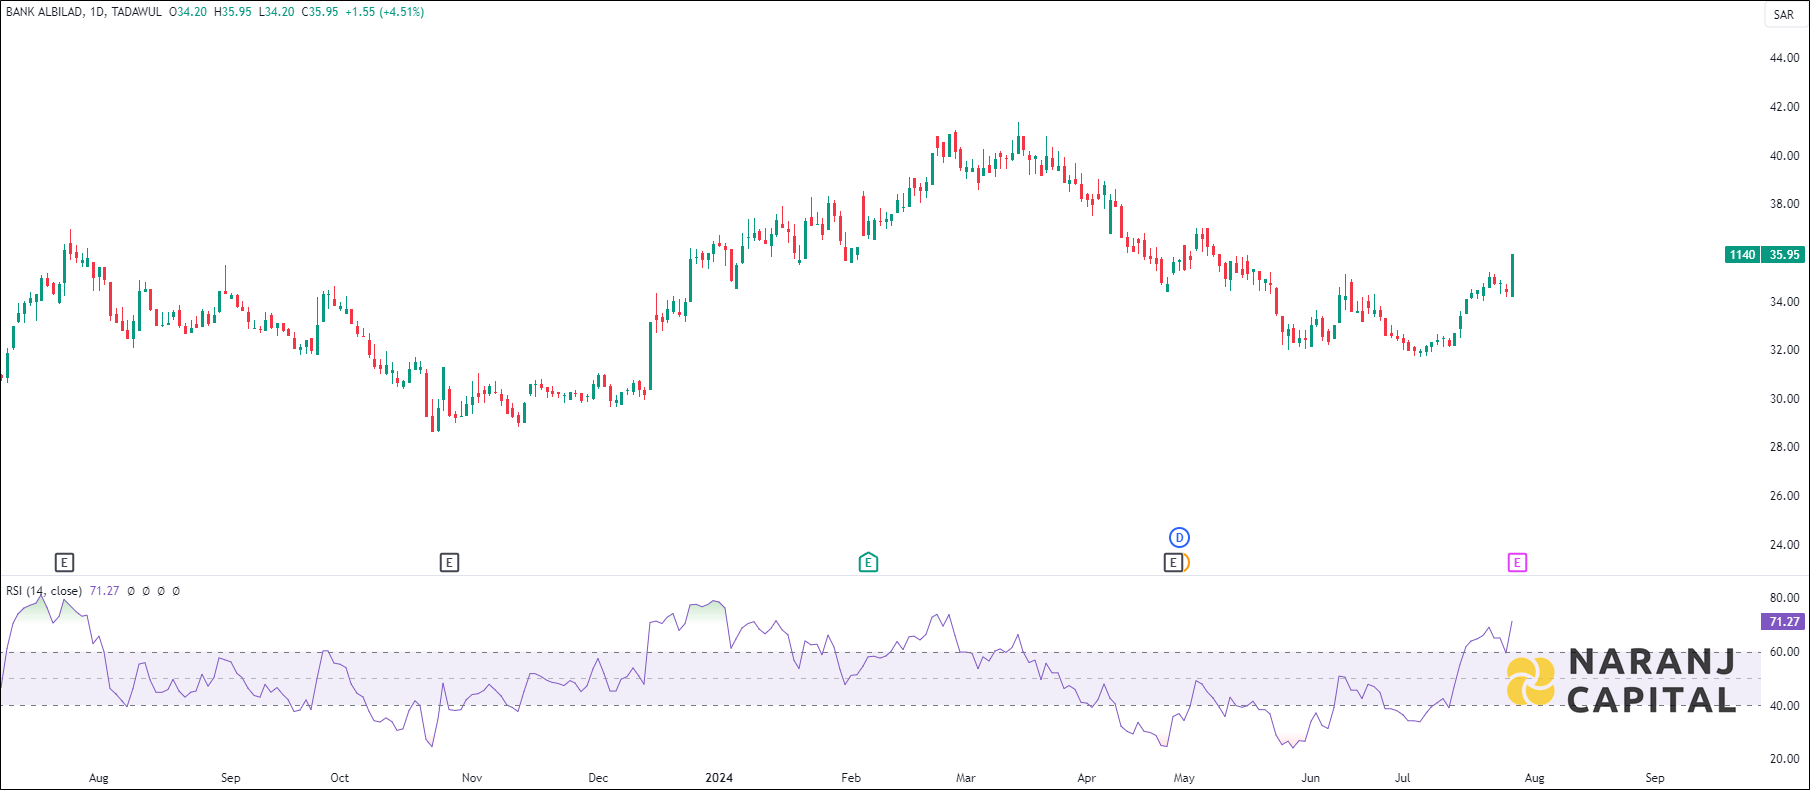This screenshot has height=790, width=1810.
Task: Click the O34.20 open value
Action: click(x=188, y=12)
